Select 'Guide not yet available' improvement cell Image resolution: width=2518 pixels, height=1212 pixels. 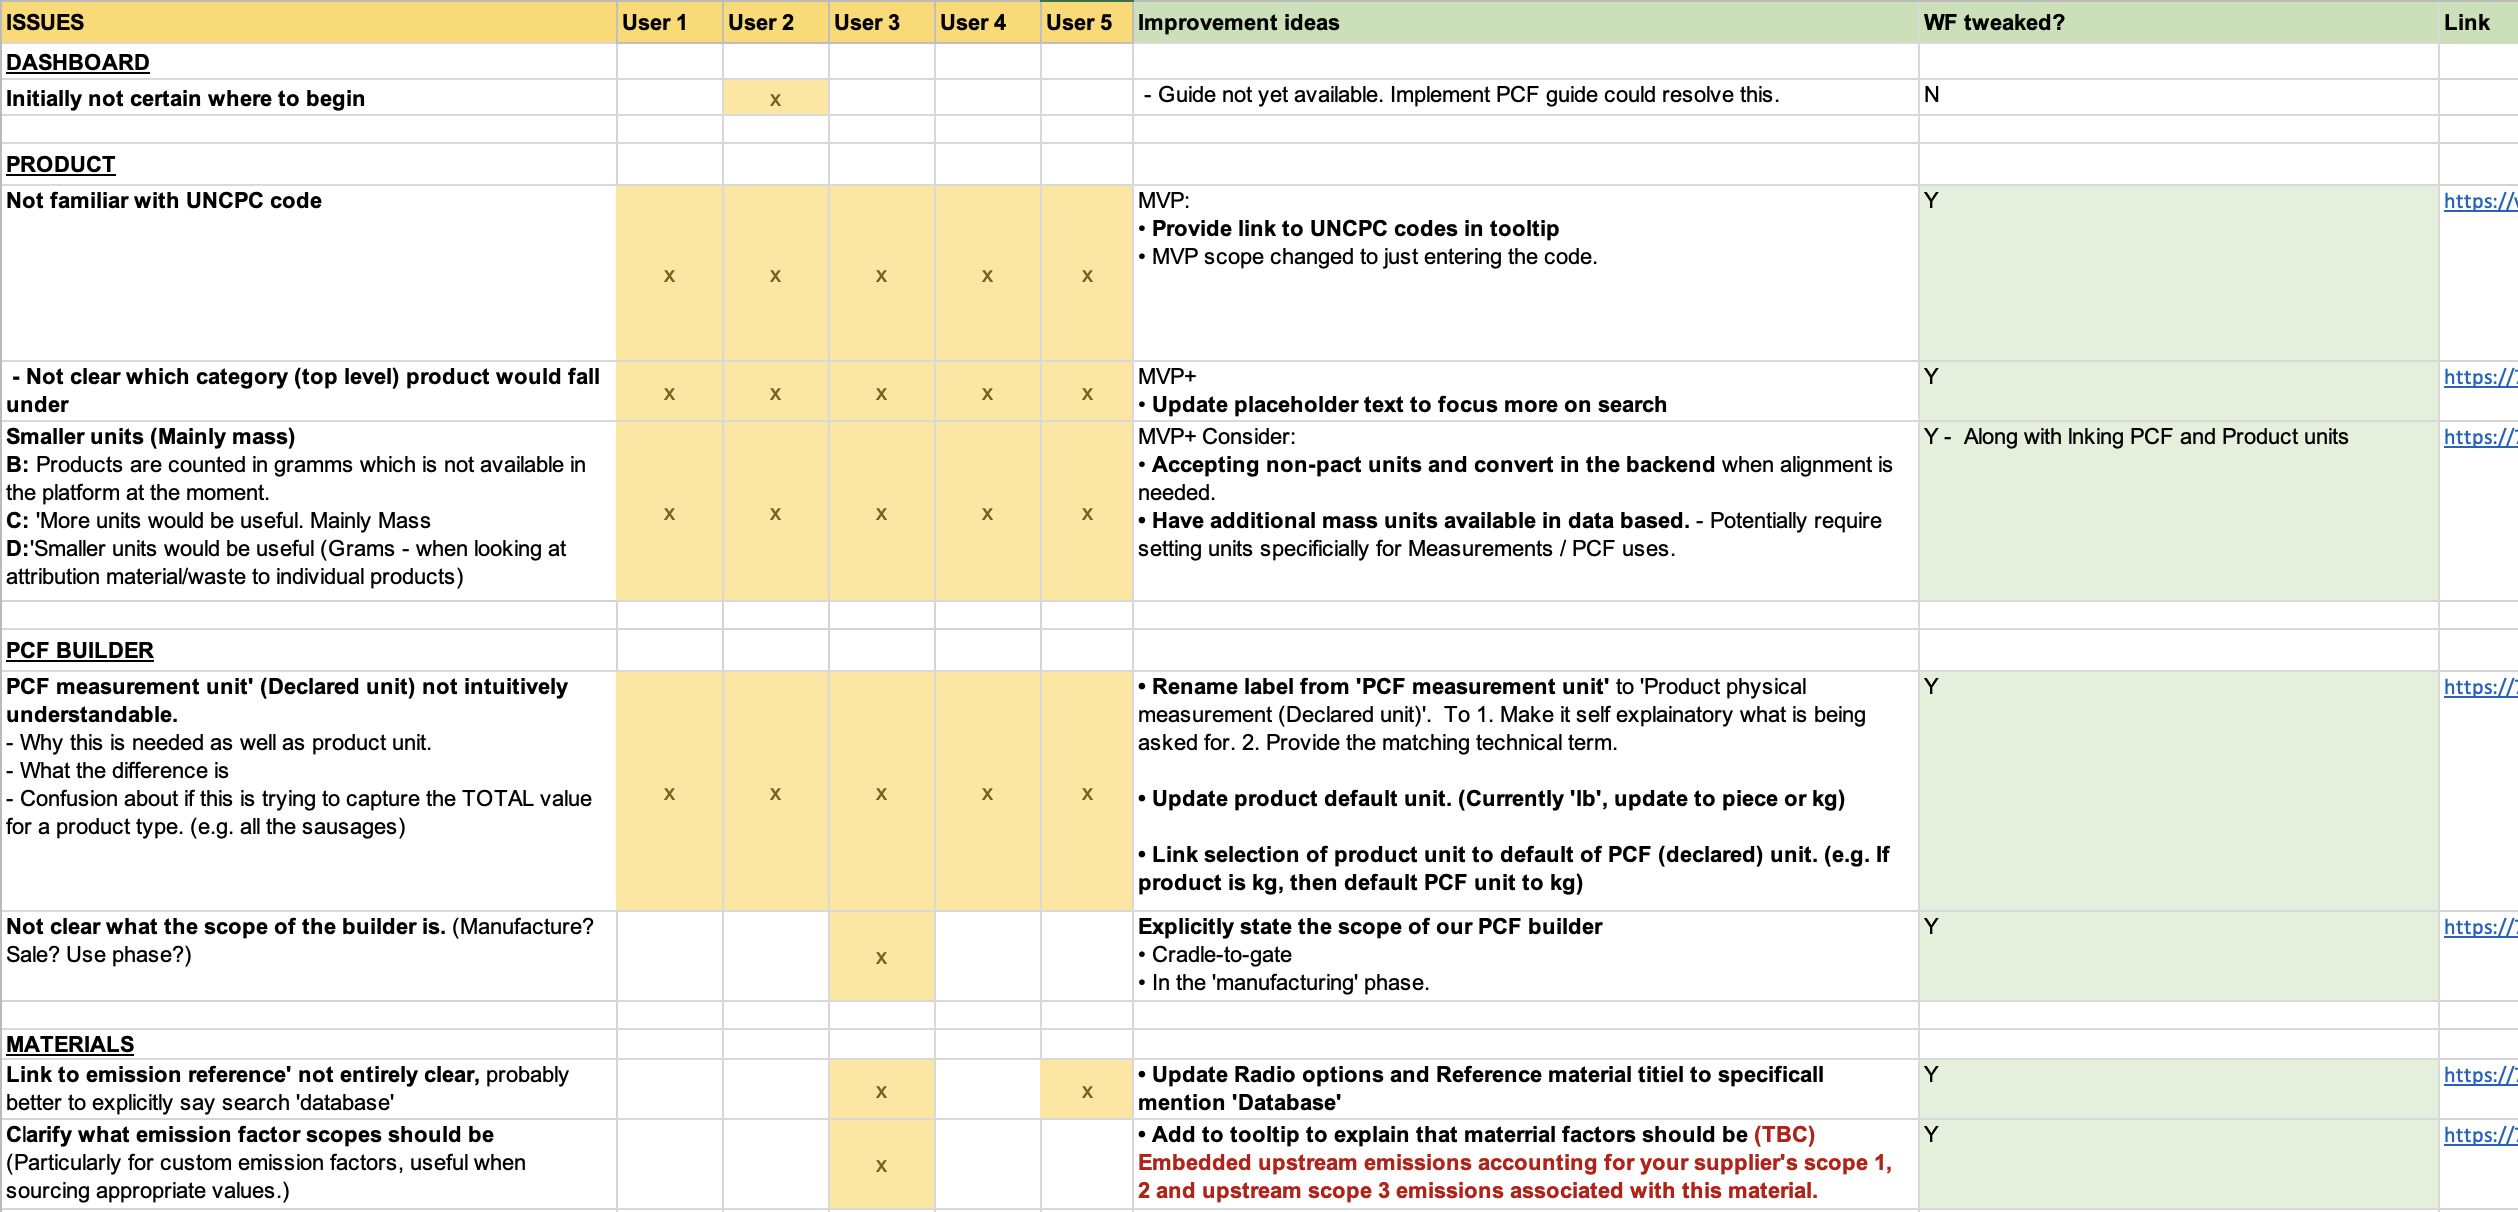coord(1525,97)
